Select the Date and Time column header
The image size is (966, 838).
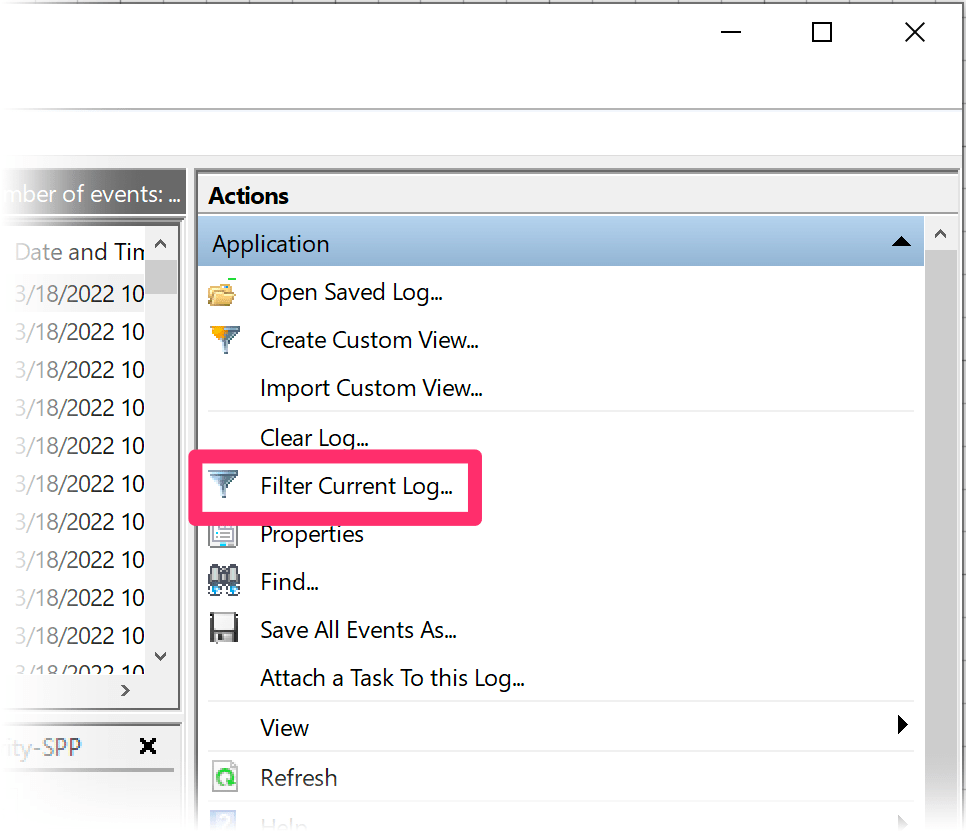click(75, 251)
